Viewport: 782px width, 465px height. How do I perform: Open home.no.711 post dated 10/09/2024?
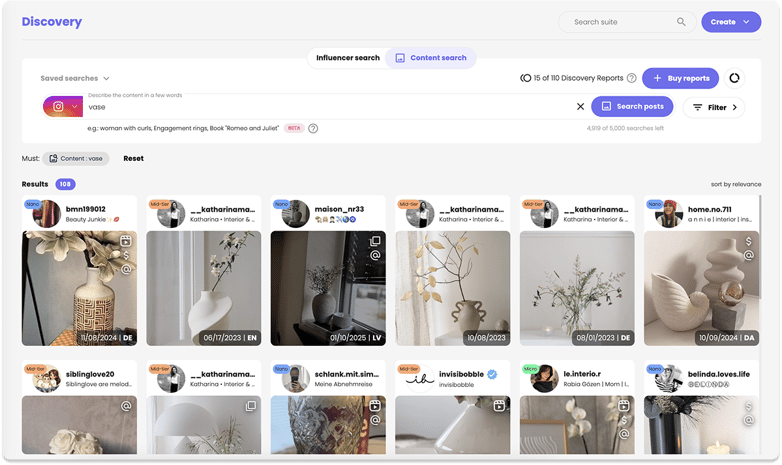[x=701, y=288]
